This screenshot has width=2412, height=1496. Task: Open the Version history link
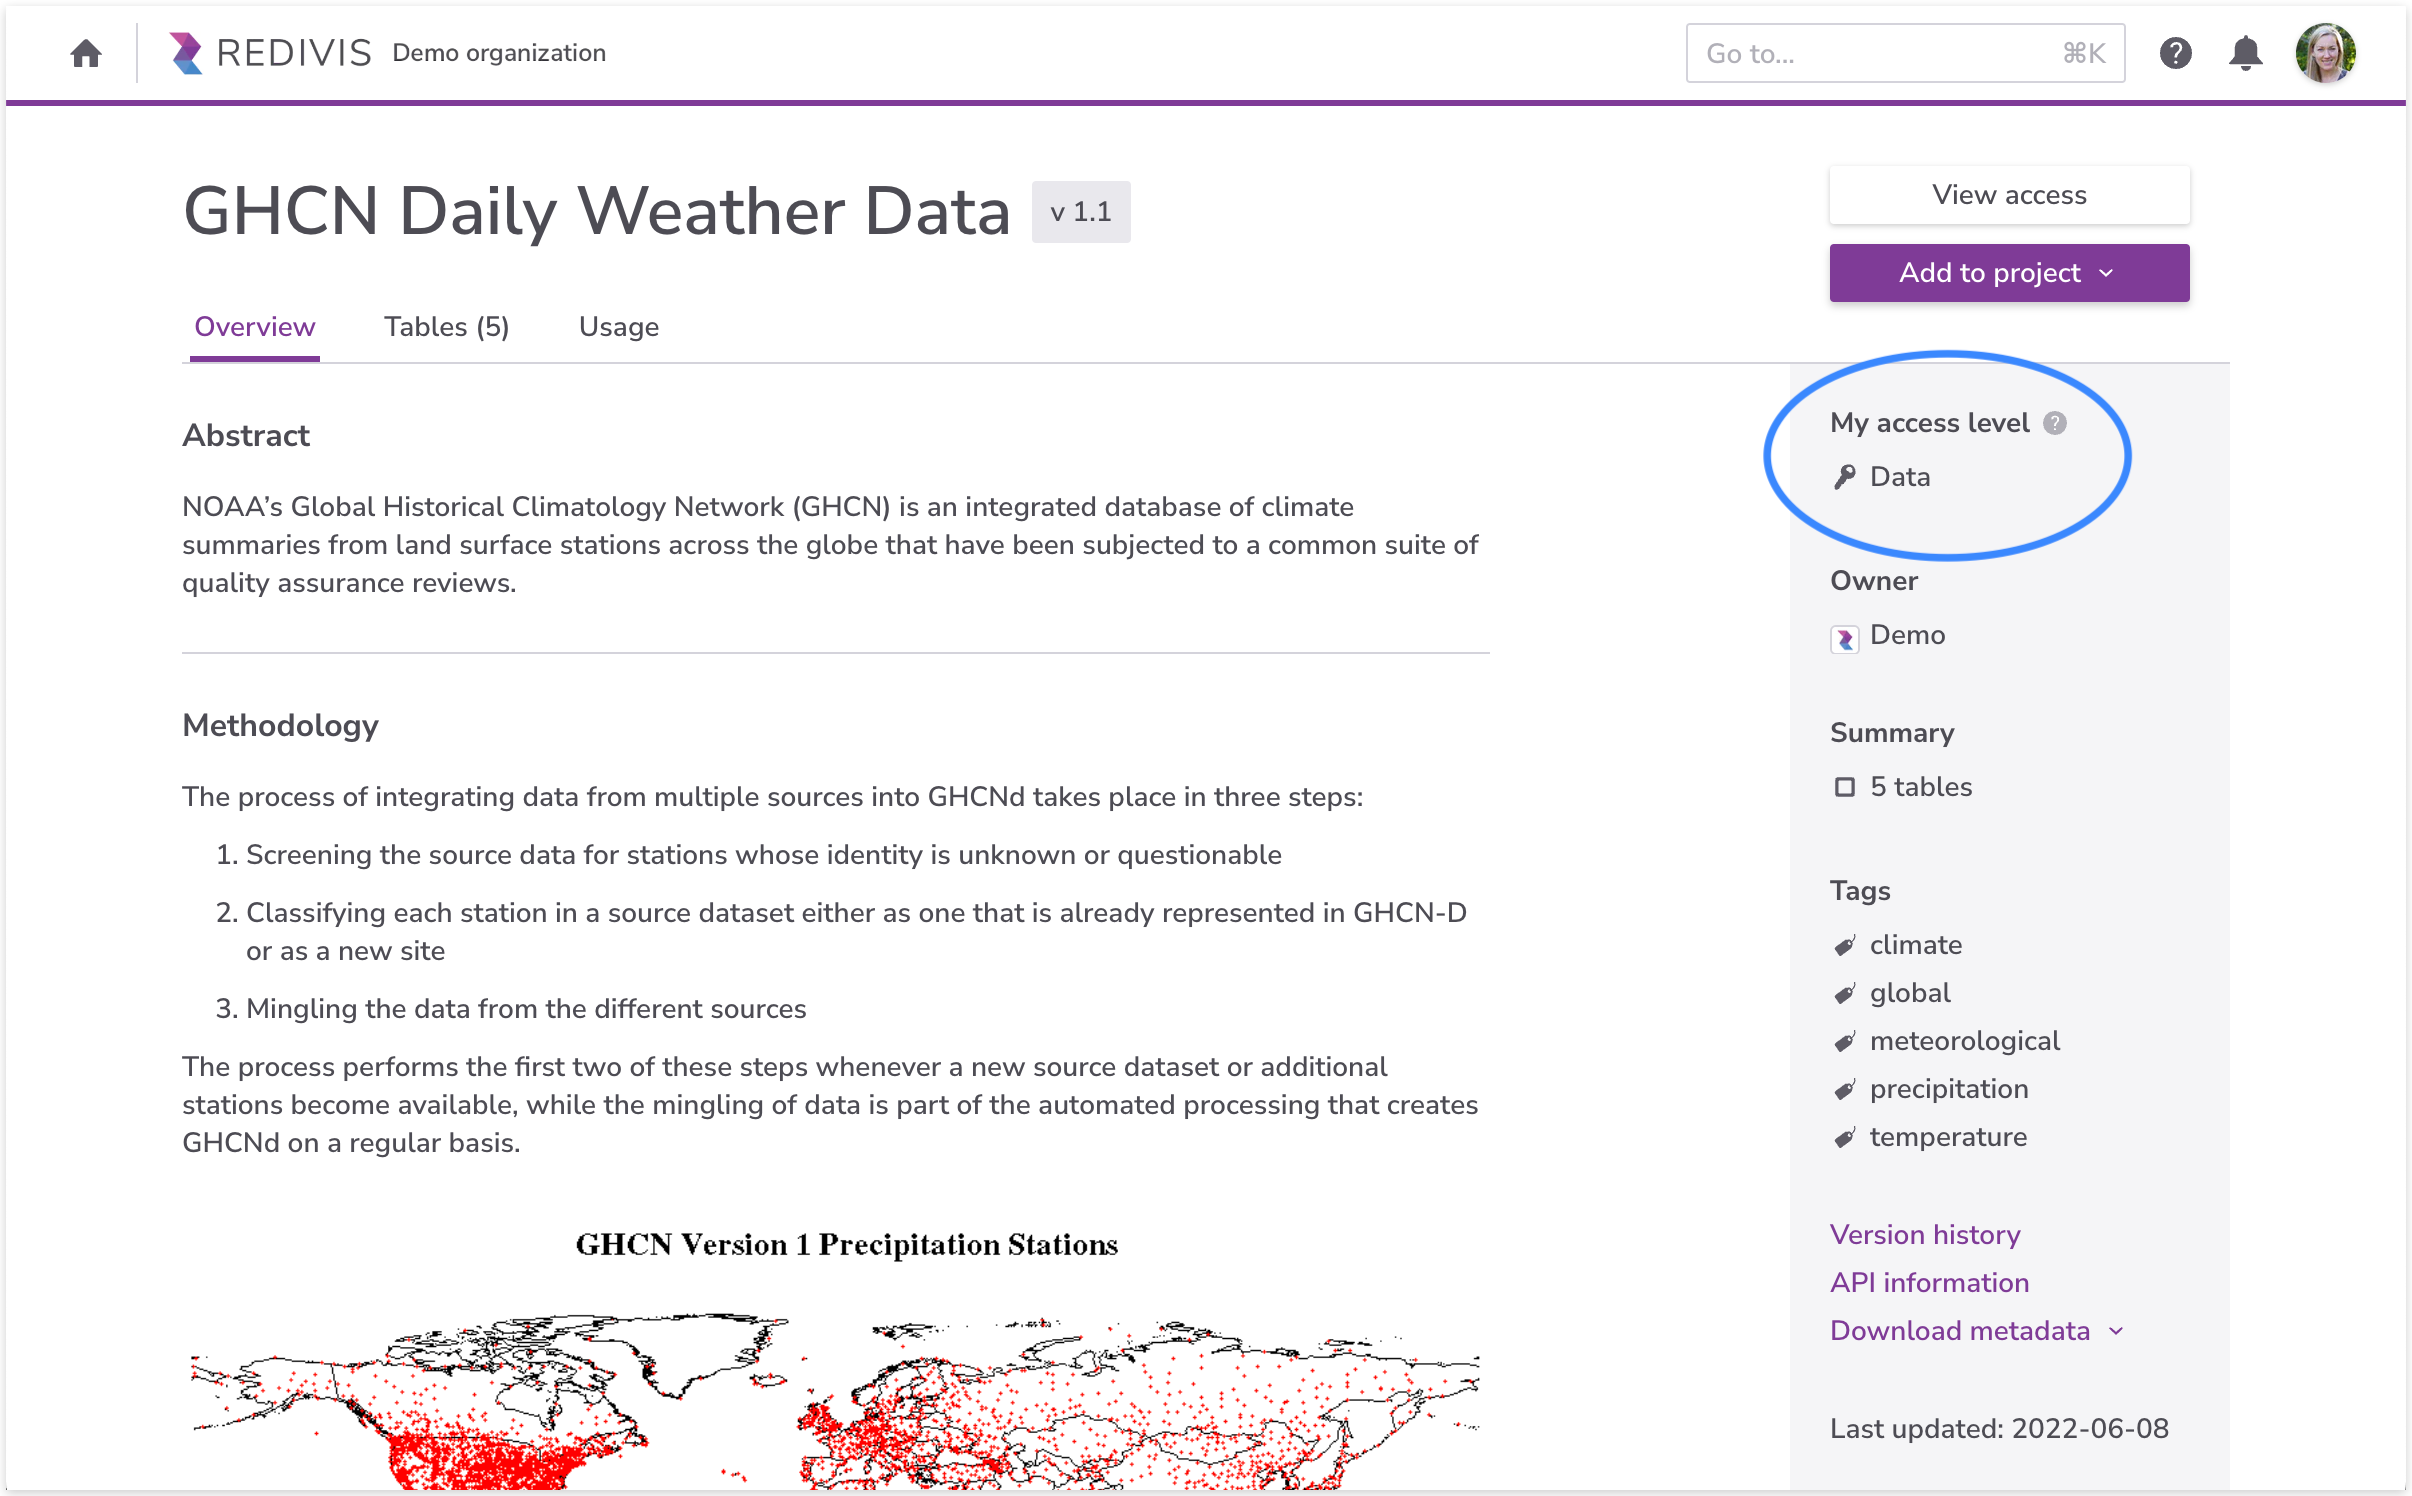1924,1235
